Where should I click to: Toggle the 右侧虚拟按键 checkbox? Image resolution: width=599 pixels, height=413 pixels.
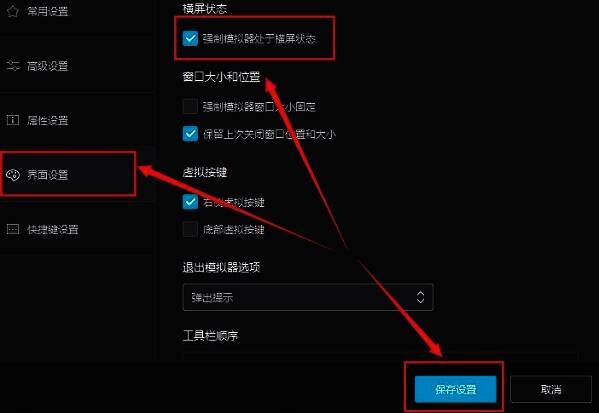[190, 202]
